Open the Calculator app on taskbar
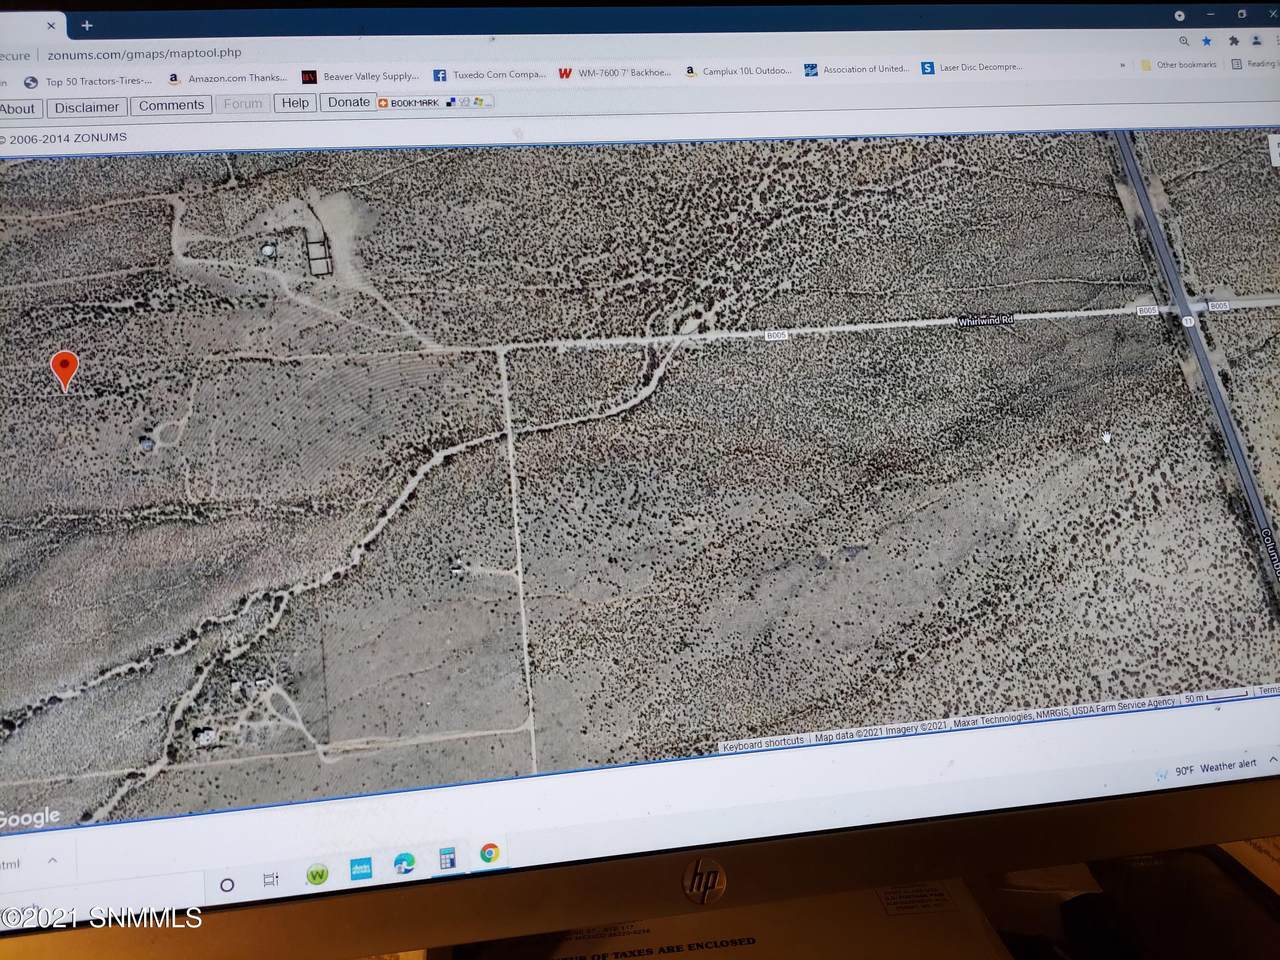The height and width of the screenshot is (960, 1280). (x=447, y=858)
